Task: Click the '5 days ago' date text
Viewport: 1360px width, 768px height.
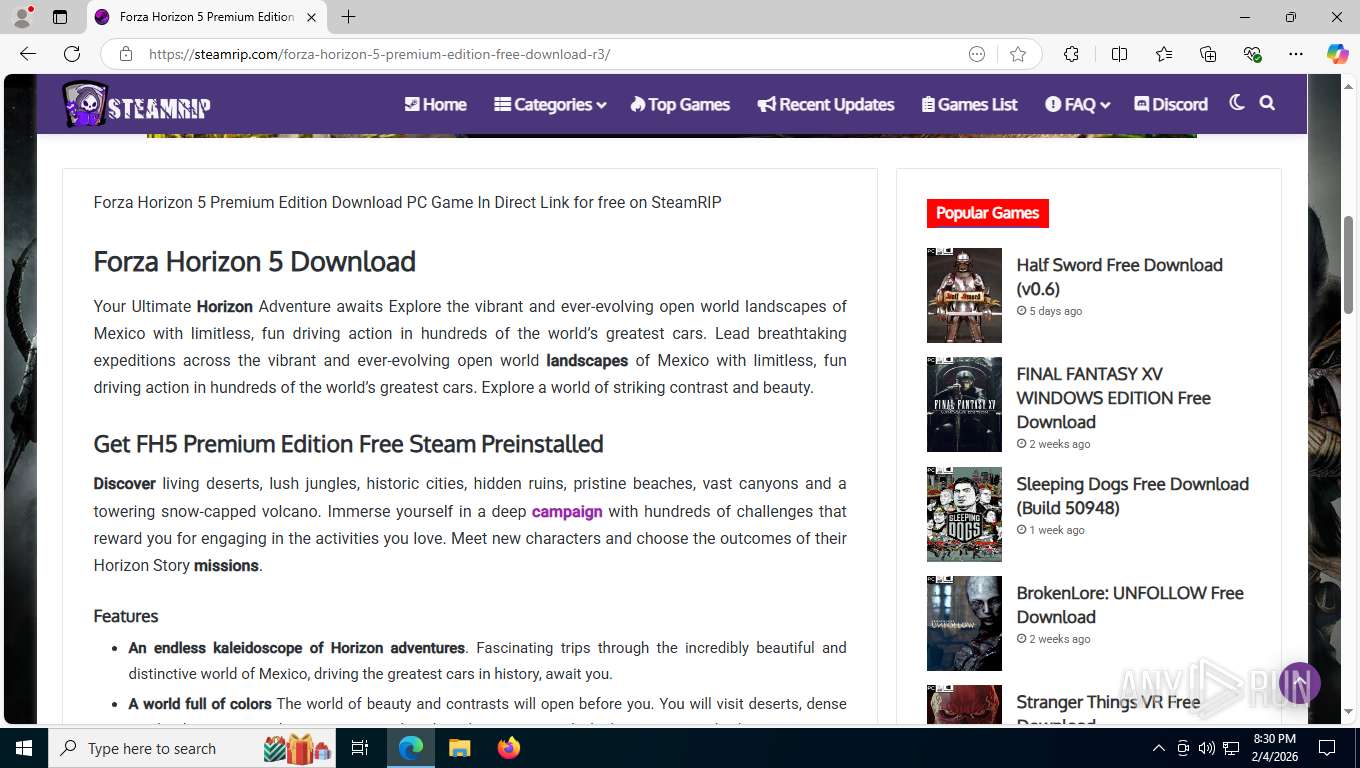Action: tap(1056, 311)
